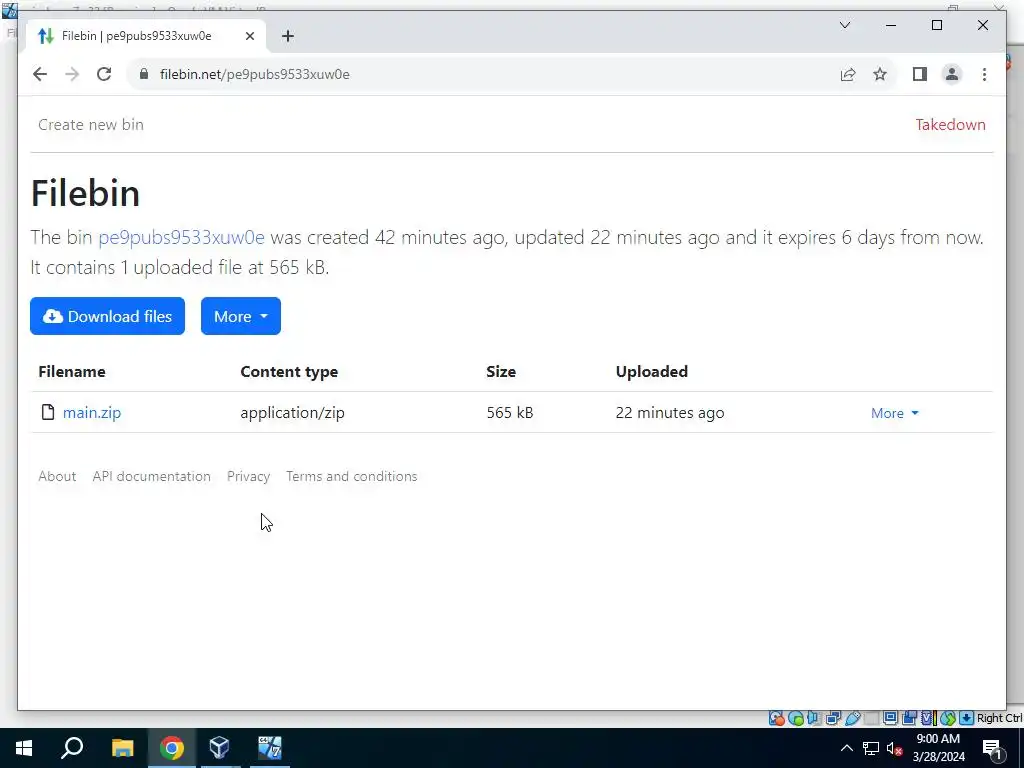Viewport: 1024px width, 768px height.
Task: Show hidden system tray icons
Action: click(846, 748)
